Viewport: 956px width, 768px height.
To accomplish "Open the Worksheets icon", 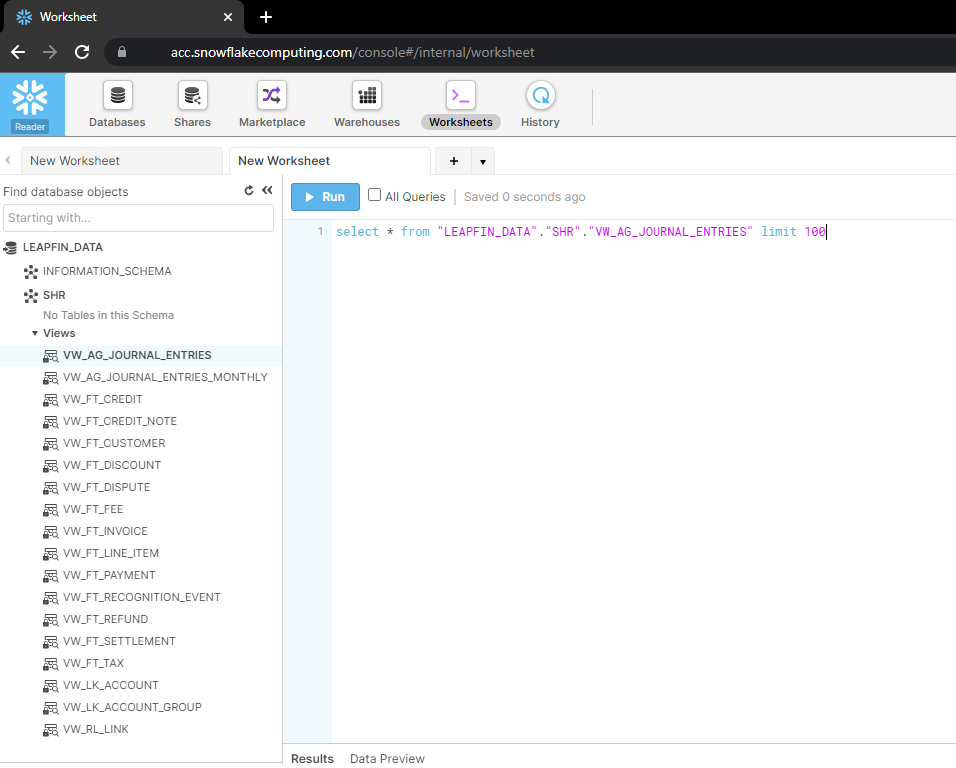I will coord(461,96).
